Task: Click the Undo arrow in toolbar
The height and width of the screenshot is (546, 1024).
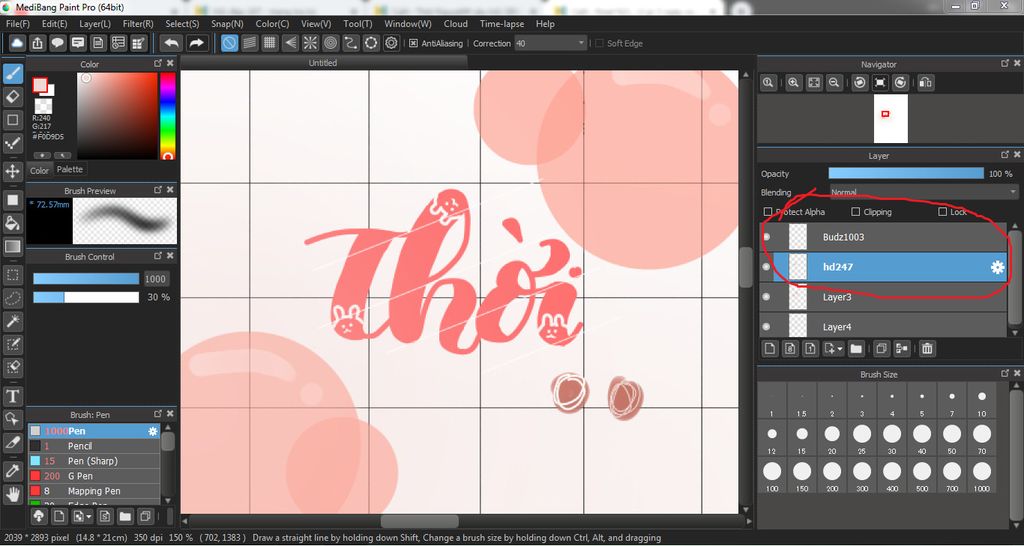Action: [172, 43]
